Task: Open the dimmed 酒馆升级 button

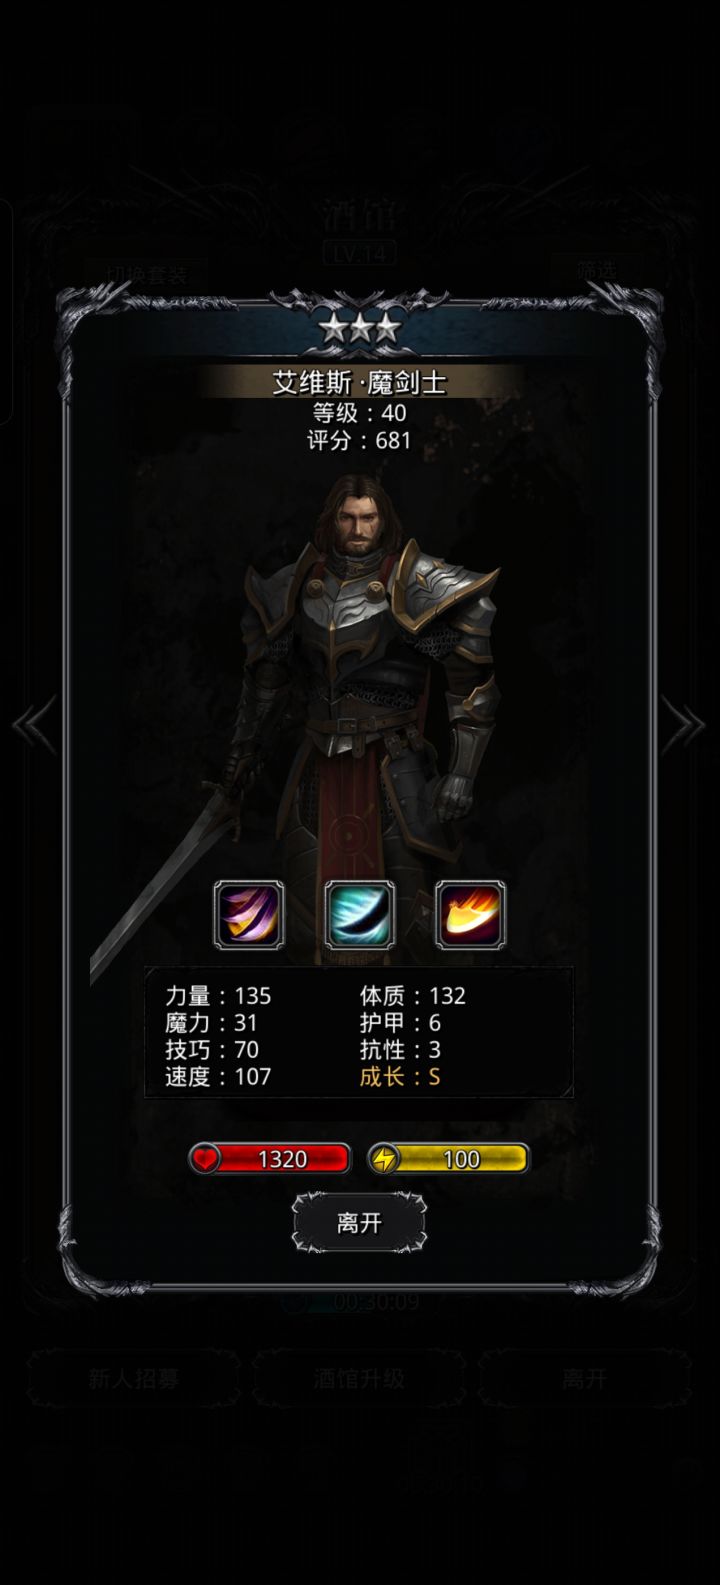Action: coord(359,1379)
